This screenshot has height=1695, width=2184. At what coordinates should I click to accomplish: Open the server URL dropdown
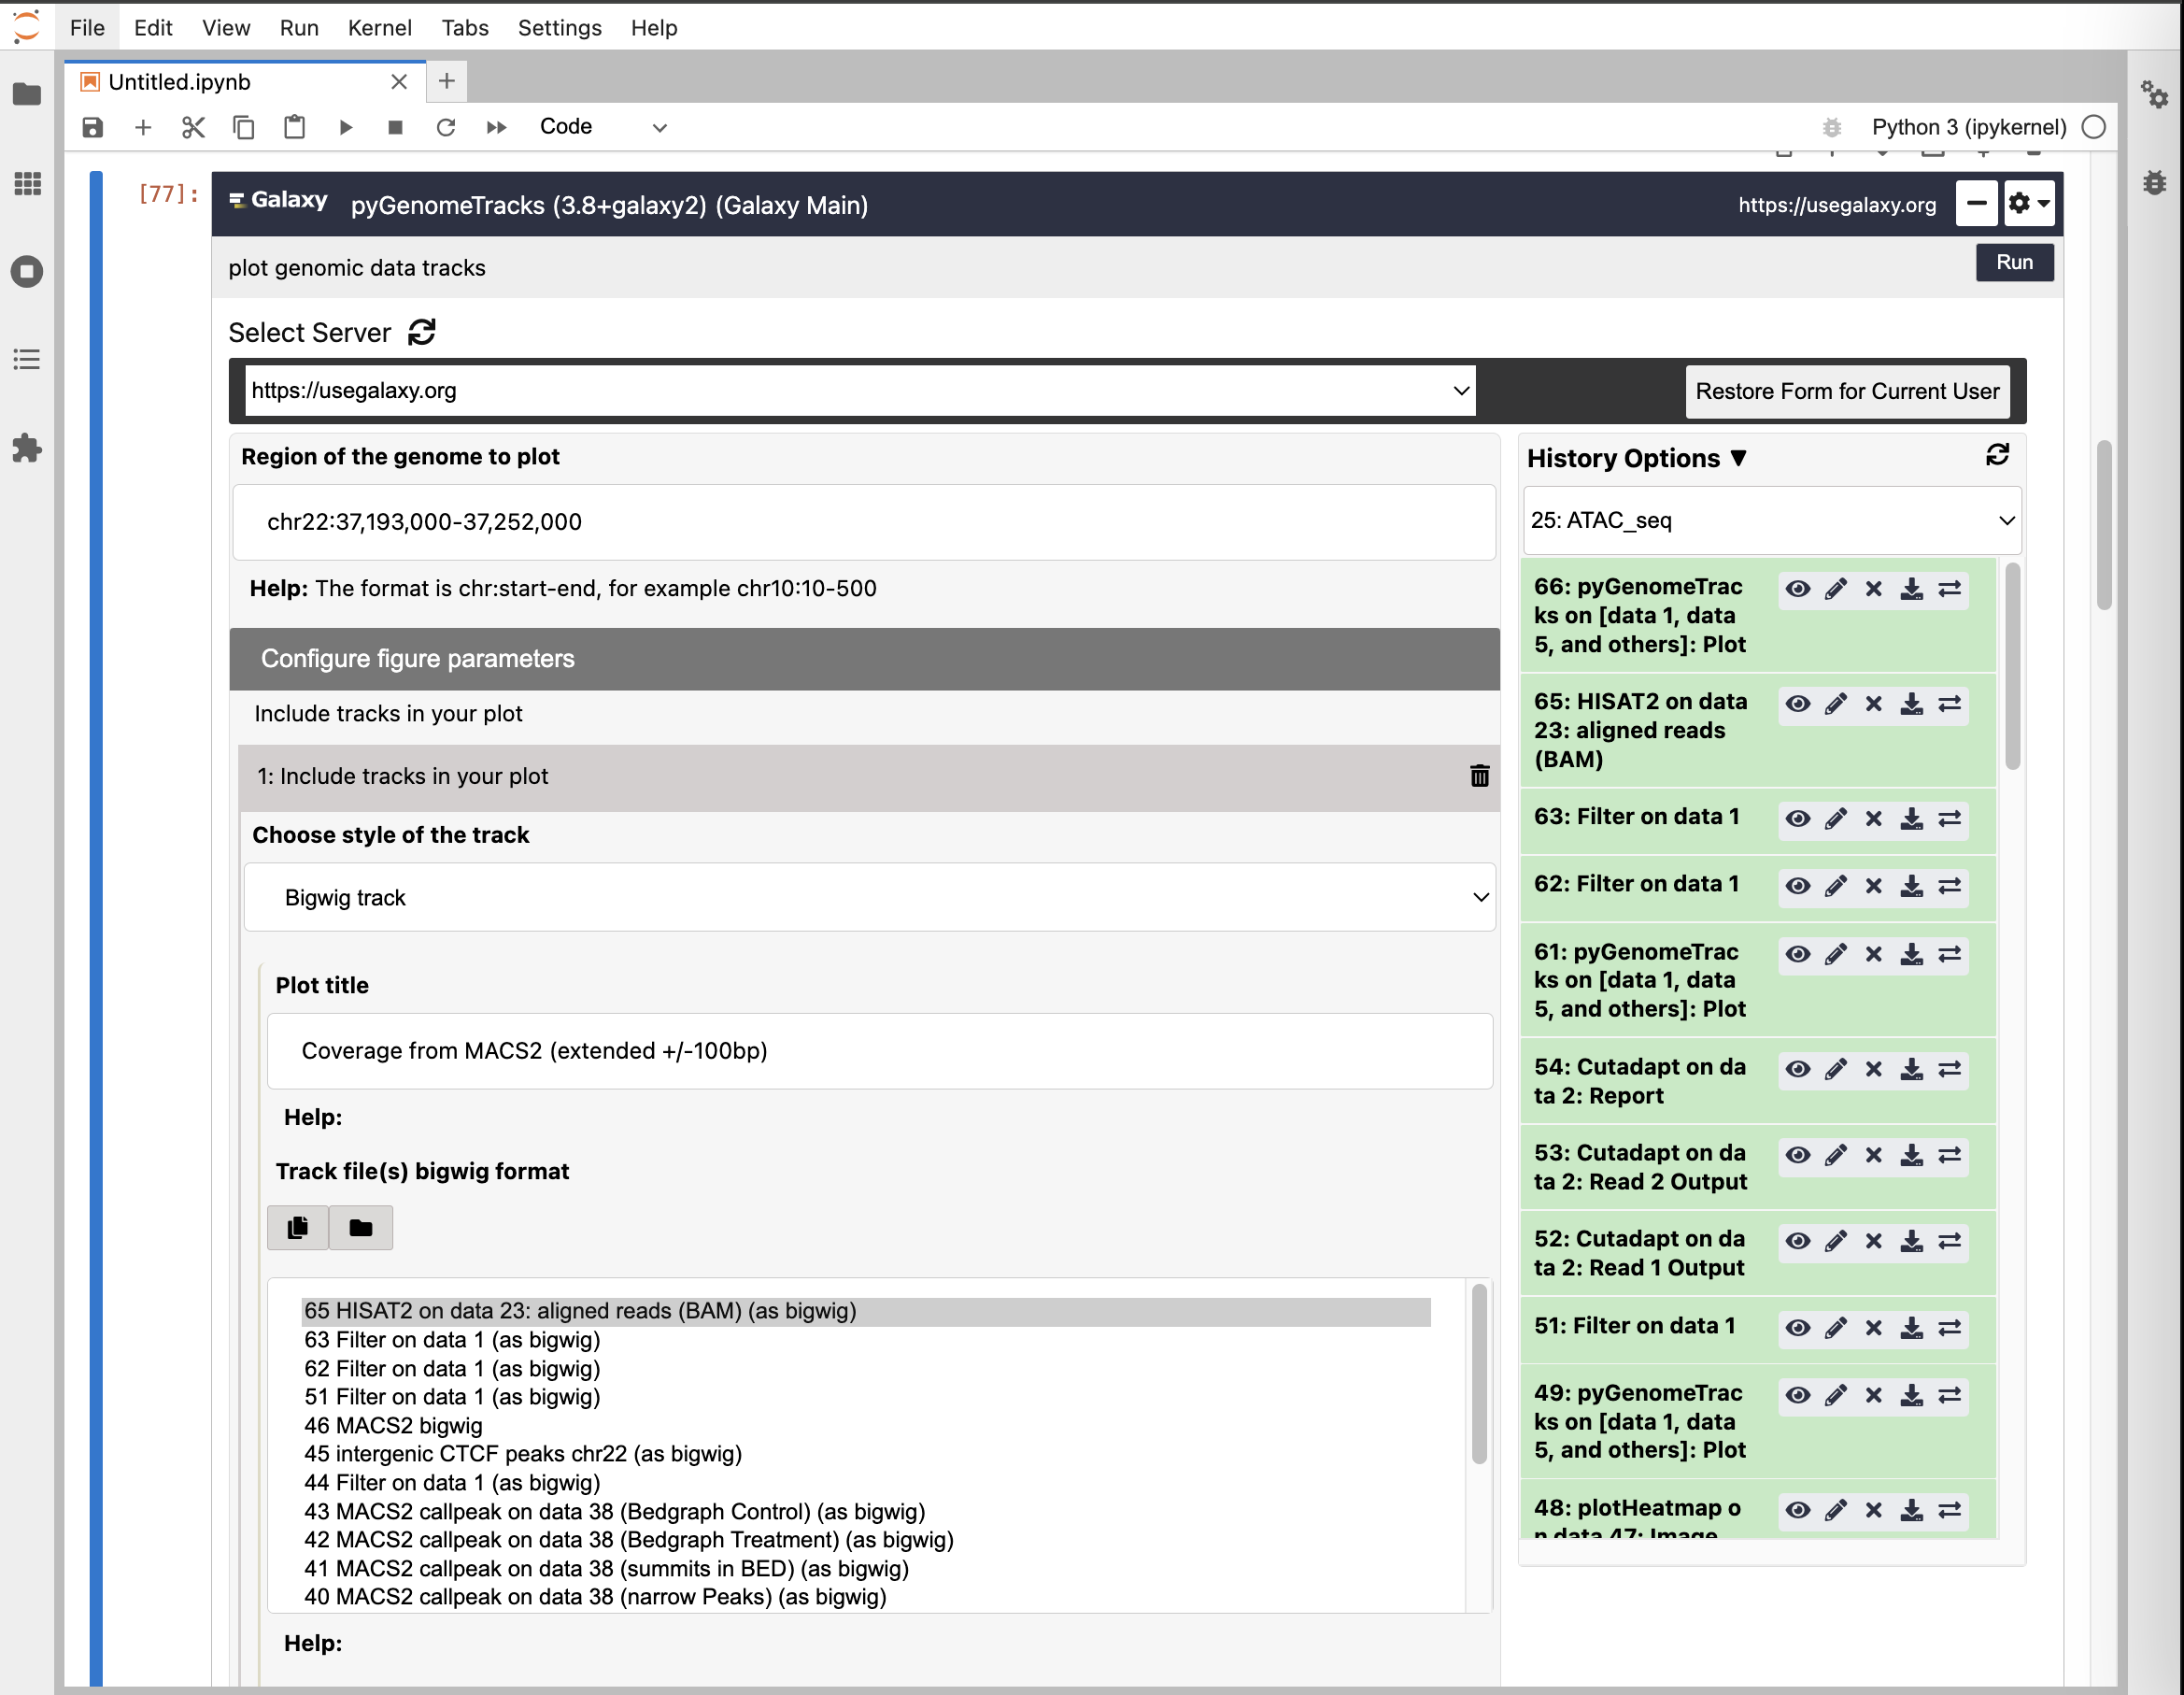point(860,390)
